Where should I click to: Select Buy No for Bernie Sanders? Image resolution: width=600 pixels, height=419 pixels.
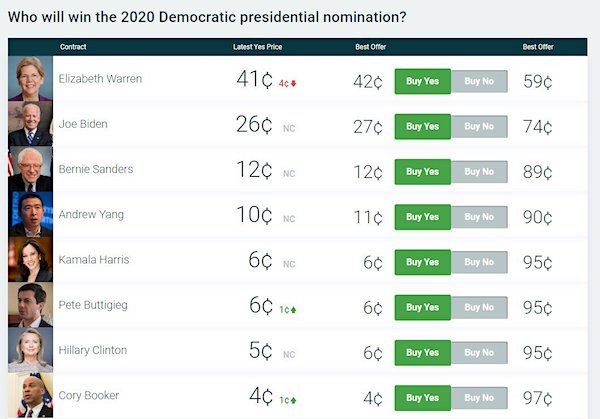click(x=479, y=172)
